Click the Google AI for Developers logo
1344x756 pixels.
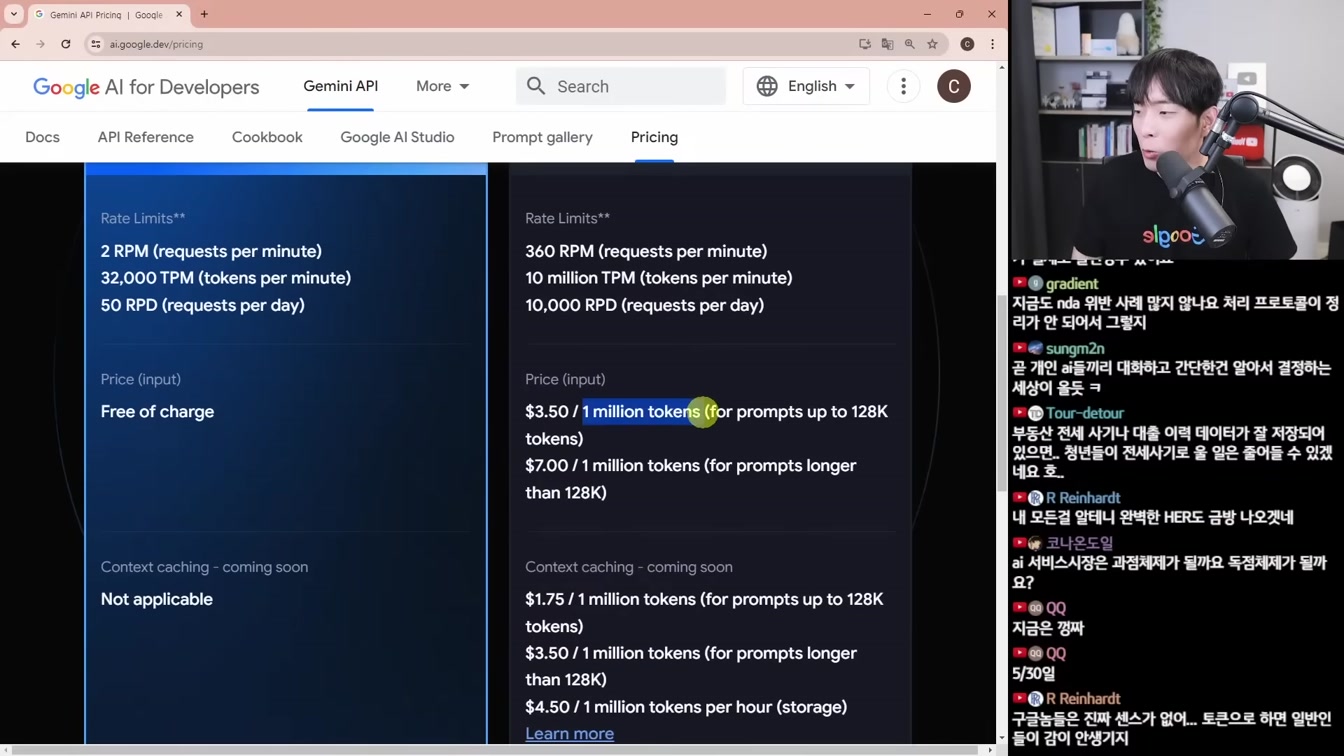click(x=146, y=87)
